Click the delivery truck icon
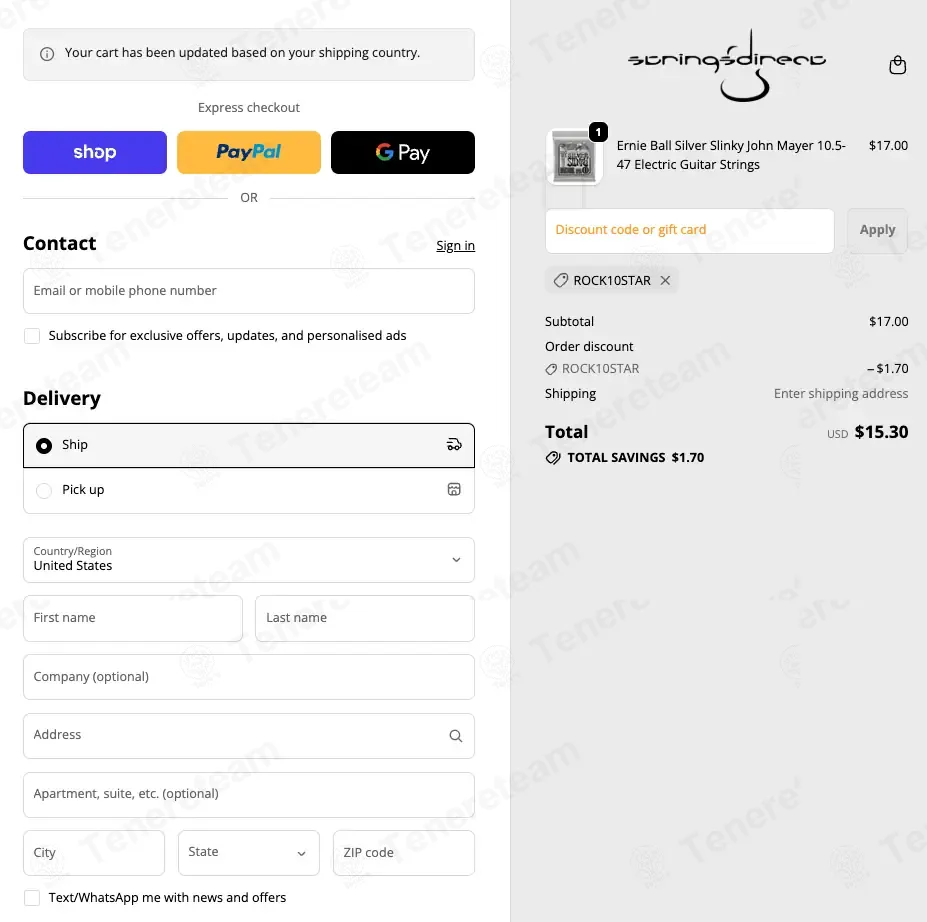Viewport: 927px width, 922px height. click(x=454, y=445)
